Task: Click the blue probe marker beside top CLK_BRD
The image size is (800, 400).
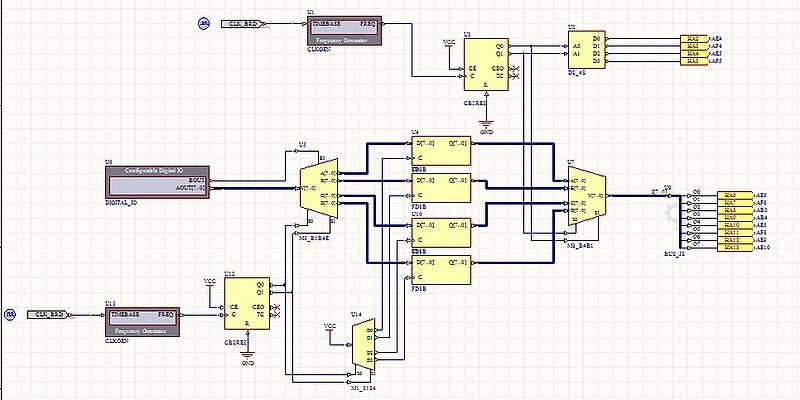Action: [203, 22]
